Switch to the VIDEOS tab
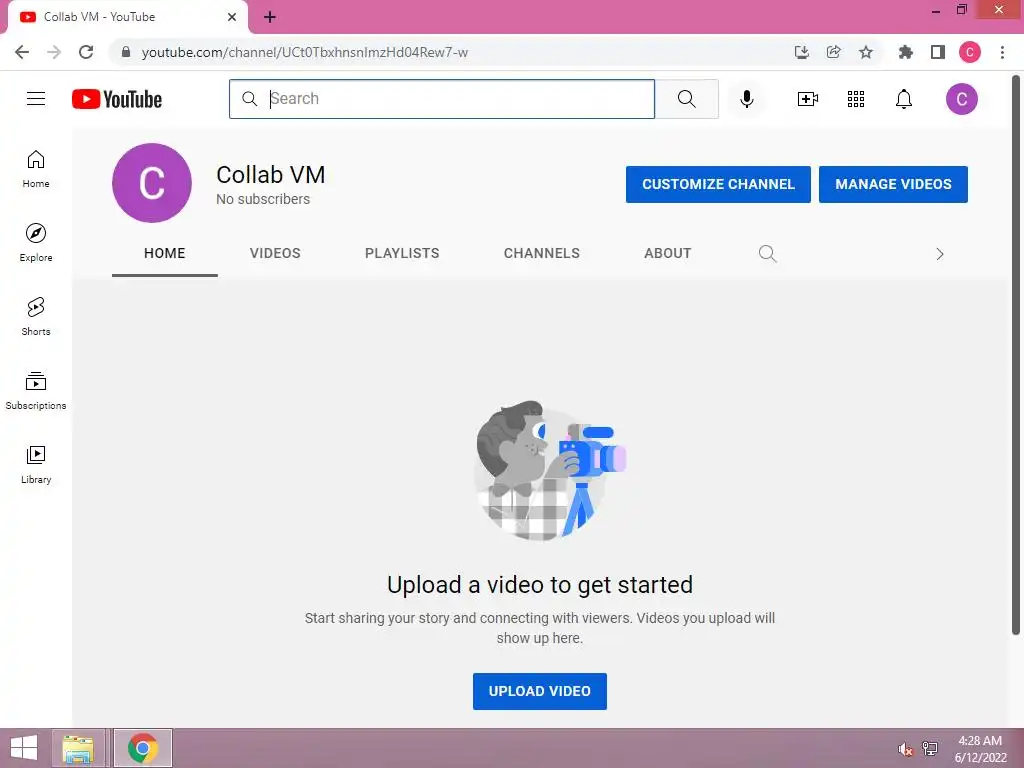The height and width of the screenshot is (768, 1024). pyautogui.click(x=275, y=253)
